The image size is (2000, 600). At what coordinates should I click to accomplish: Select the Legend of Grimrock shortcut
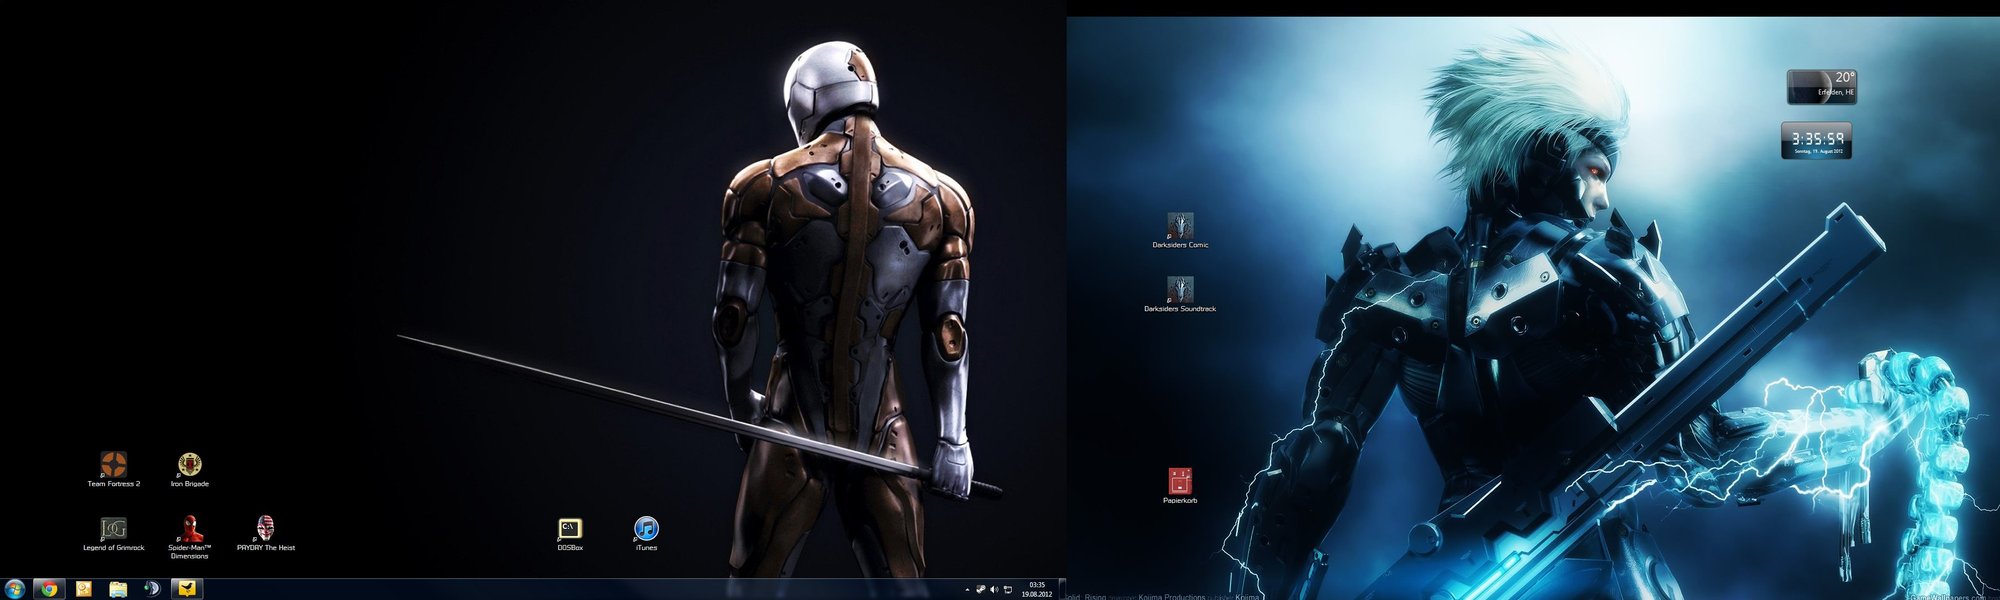pos(113,529)
